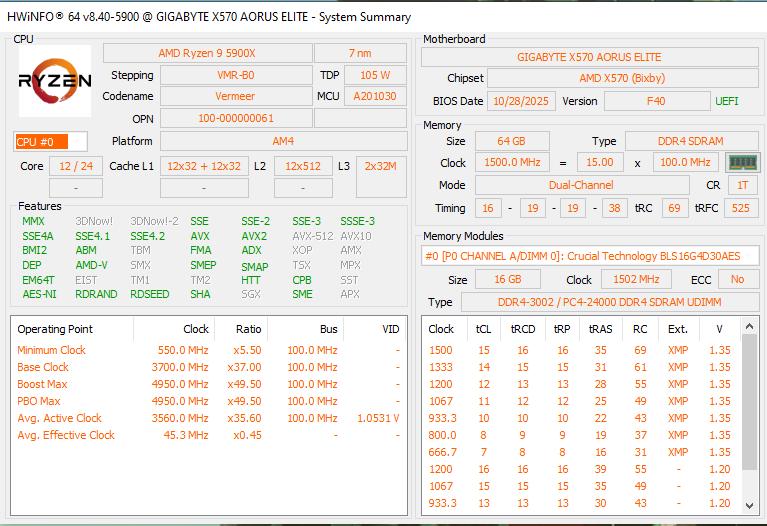Click the UEFI label

pos(727,101)
